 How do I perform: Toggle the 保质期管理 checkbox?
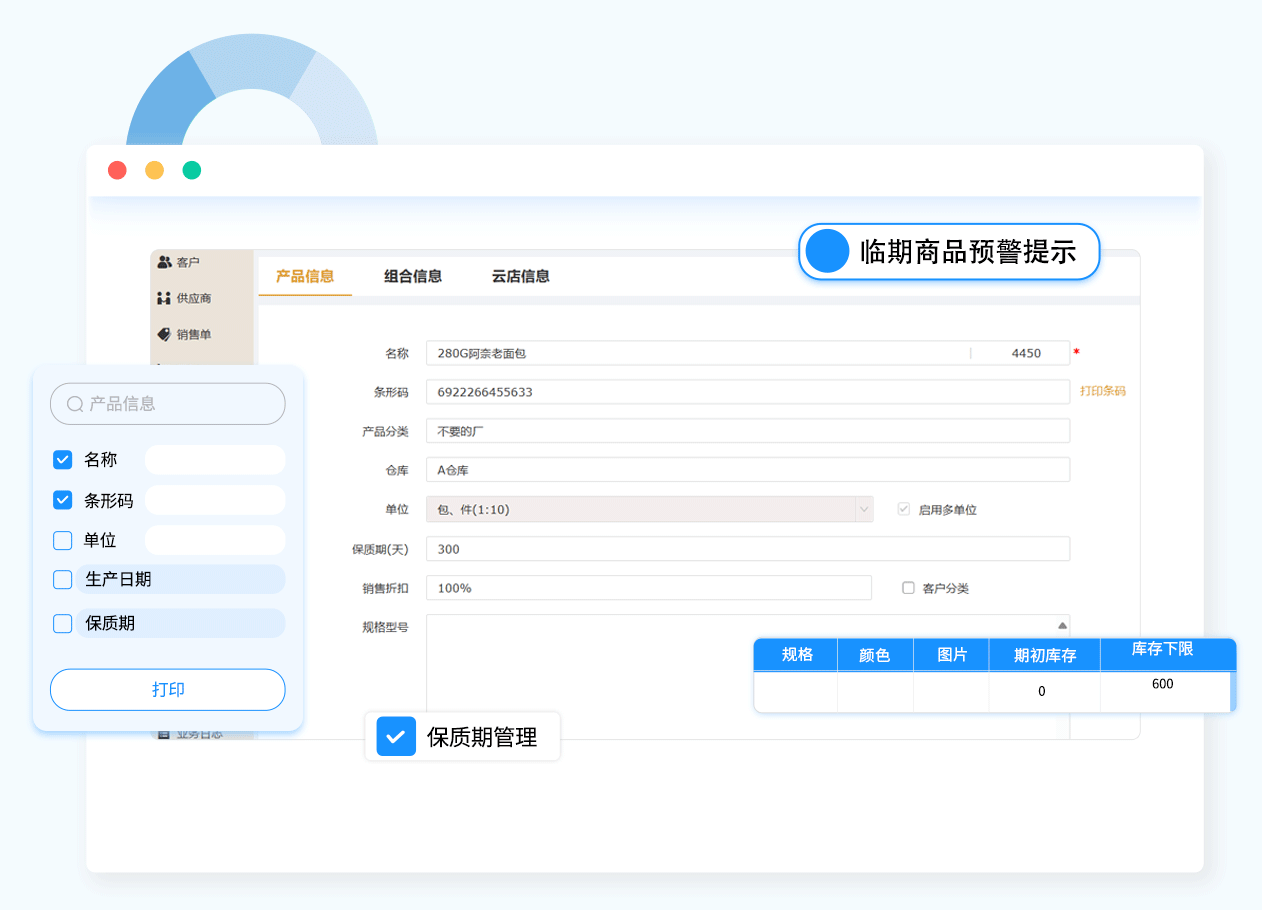pos(396,737)
